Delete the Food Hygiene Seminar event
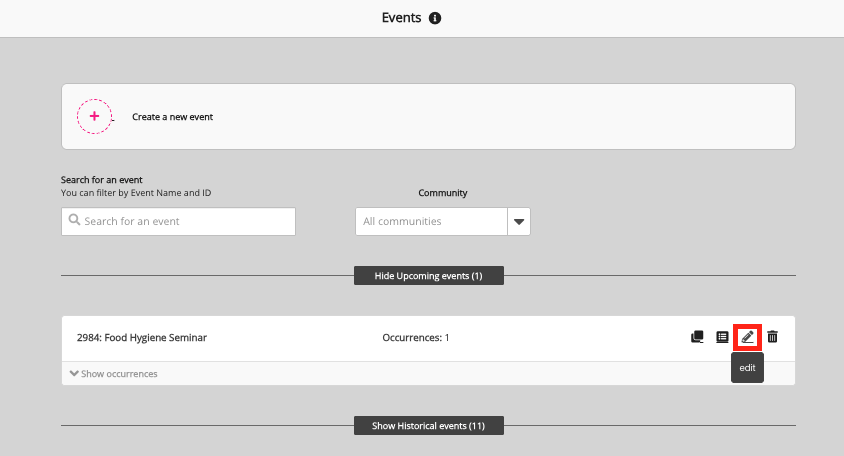This screenshot has height=456, width=844. [772, 337]
